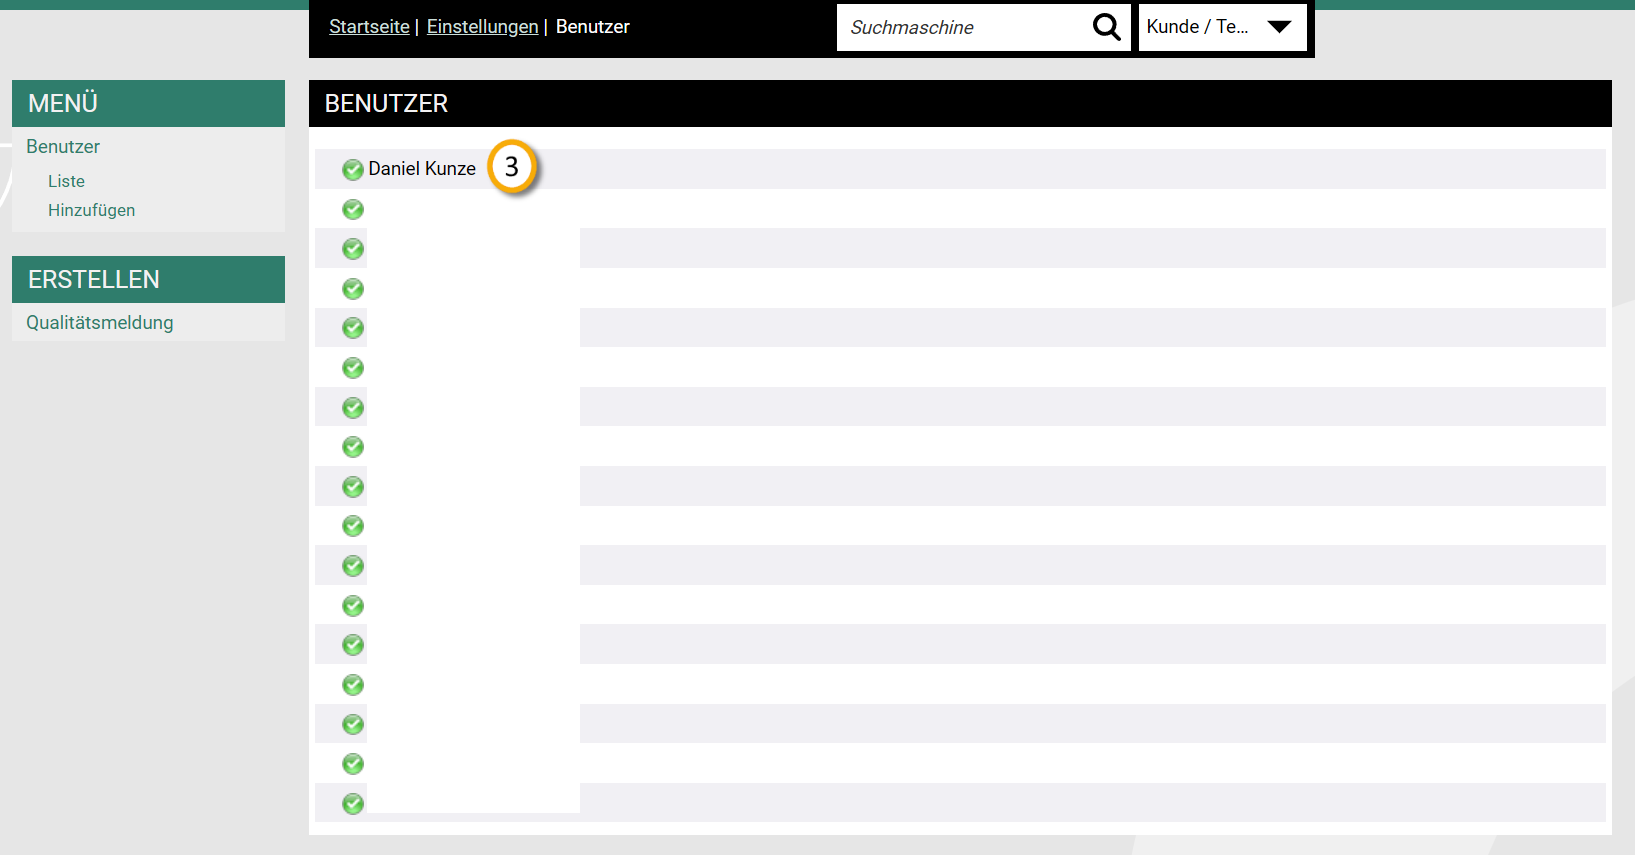The width and height of the screenshot is (1635, 855).
Task: Click green check icon beside Daniel Kunze
Action: click(x=353, y=170)
